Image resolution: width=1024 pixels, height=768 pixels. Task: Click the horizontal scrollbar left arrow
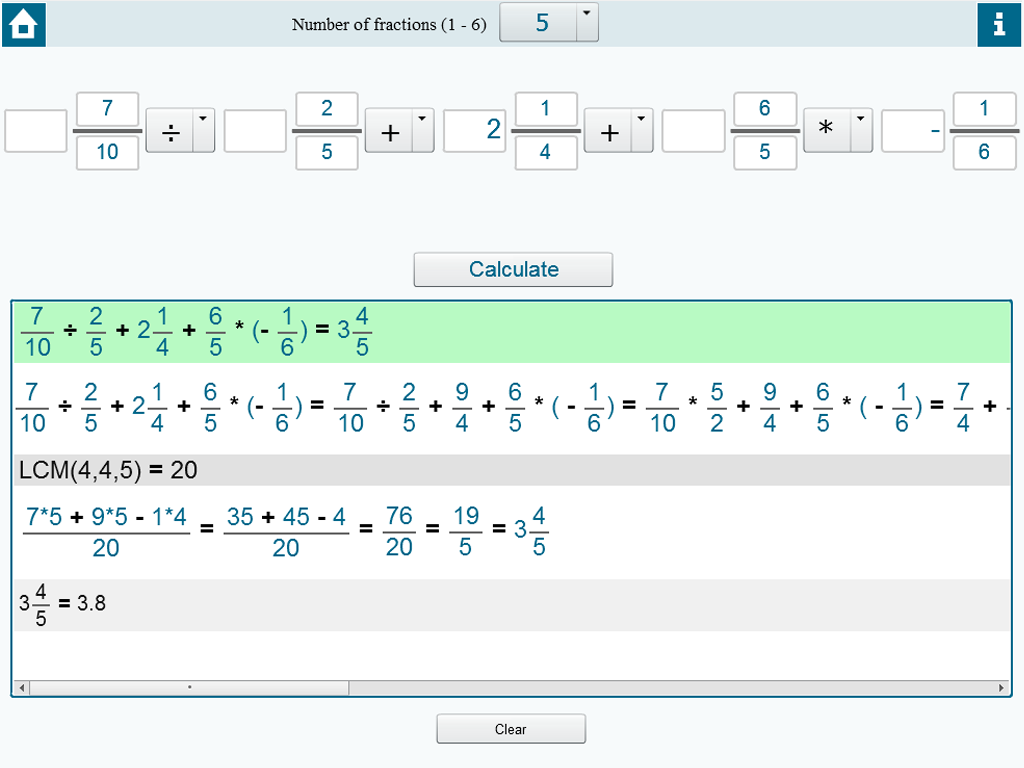pyautogui.click(x=22, y=688)
